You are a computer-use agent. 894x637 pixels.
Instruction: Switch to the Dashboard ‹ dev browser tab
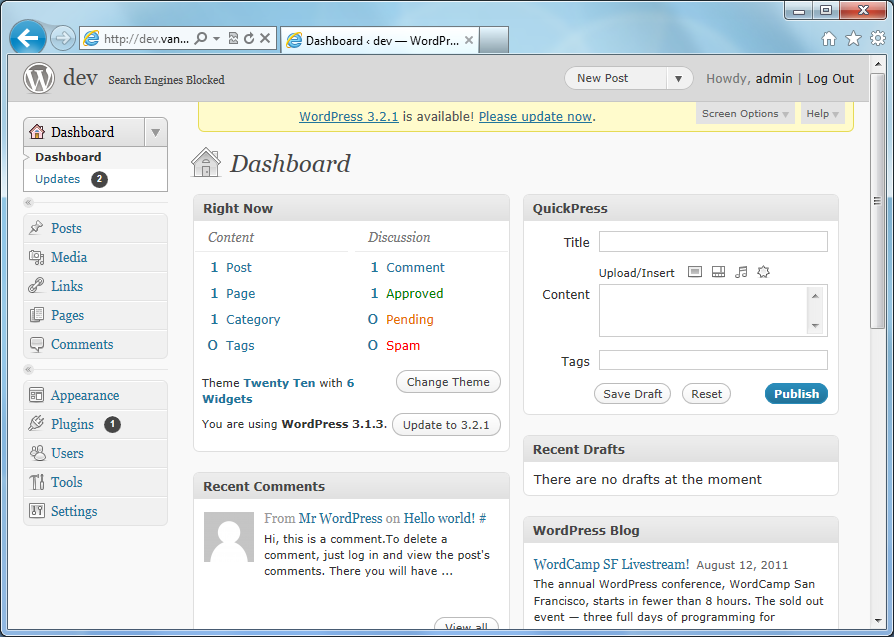click(x=380, y=40)
